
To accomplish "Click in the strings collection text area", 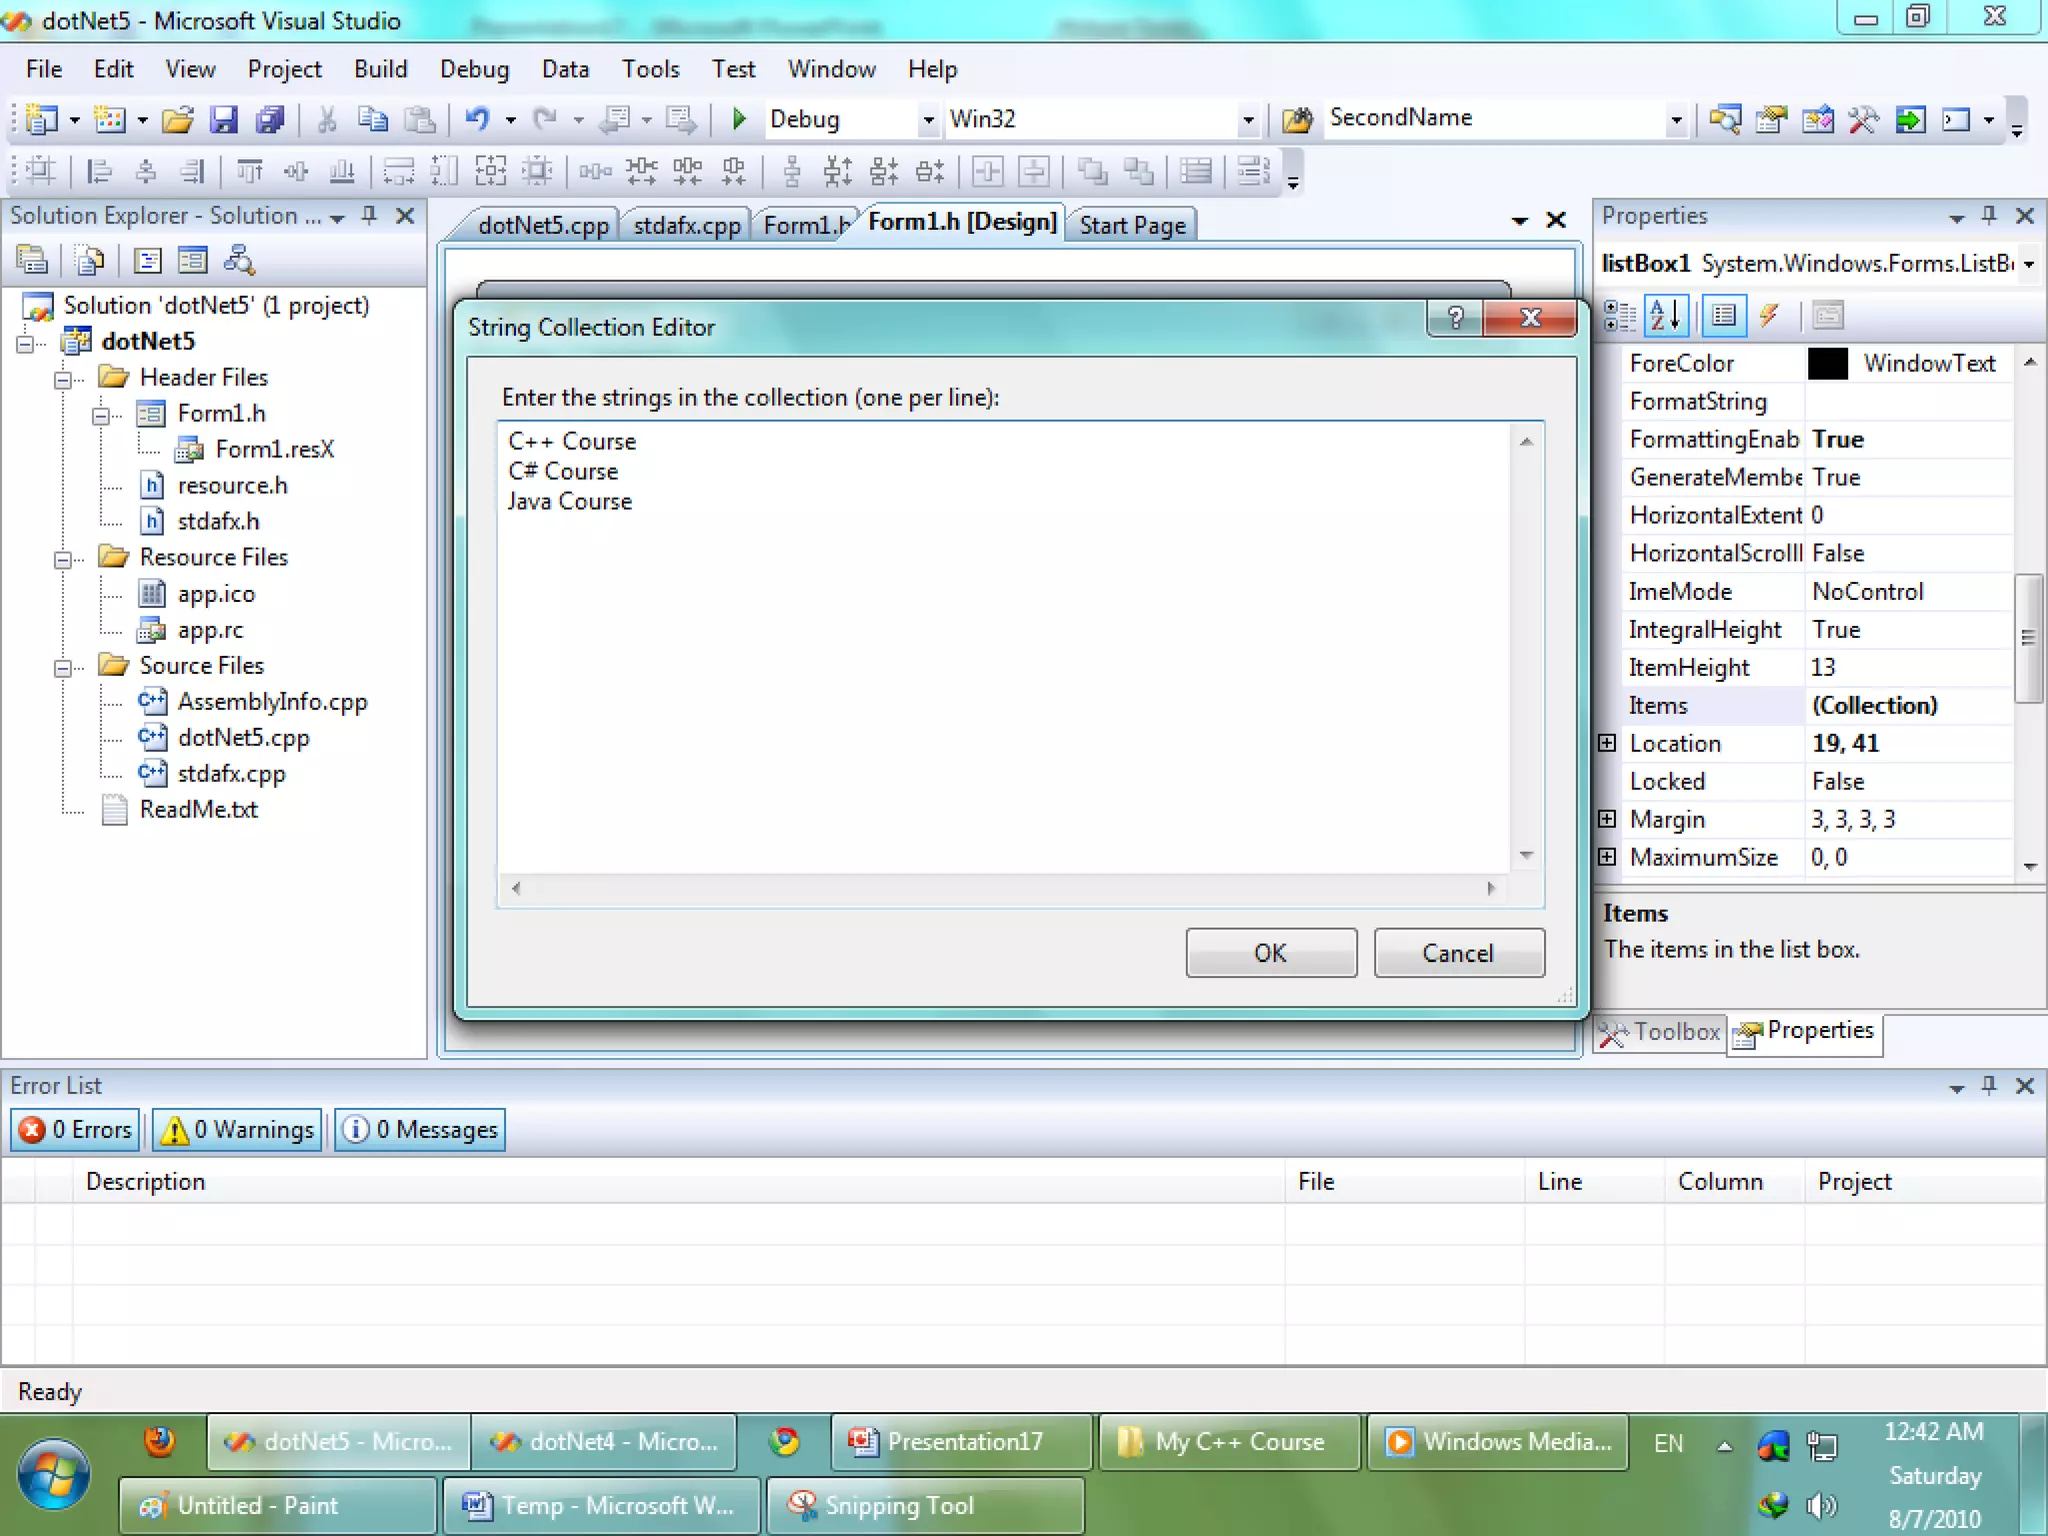I will 1000,680.
